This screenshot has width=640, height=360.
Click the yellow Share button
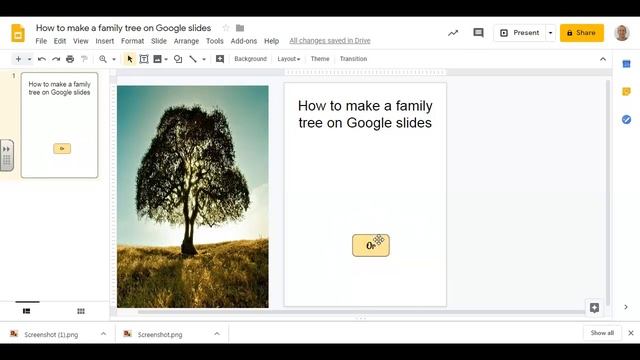click(582, 33)
